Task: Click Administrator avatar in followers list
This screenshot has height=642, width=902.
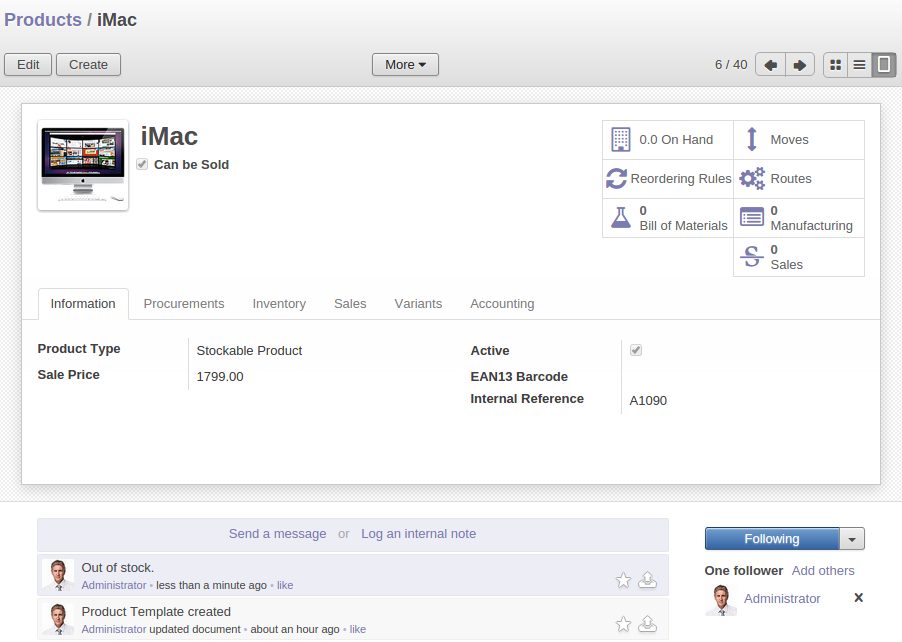Action: [721, 600]
